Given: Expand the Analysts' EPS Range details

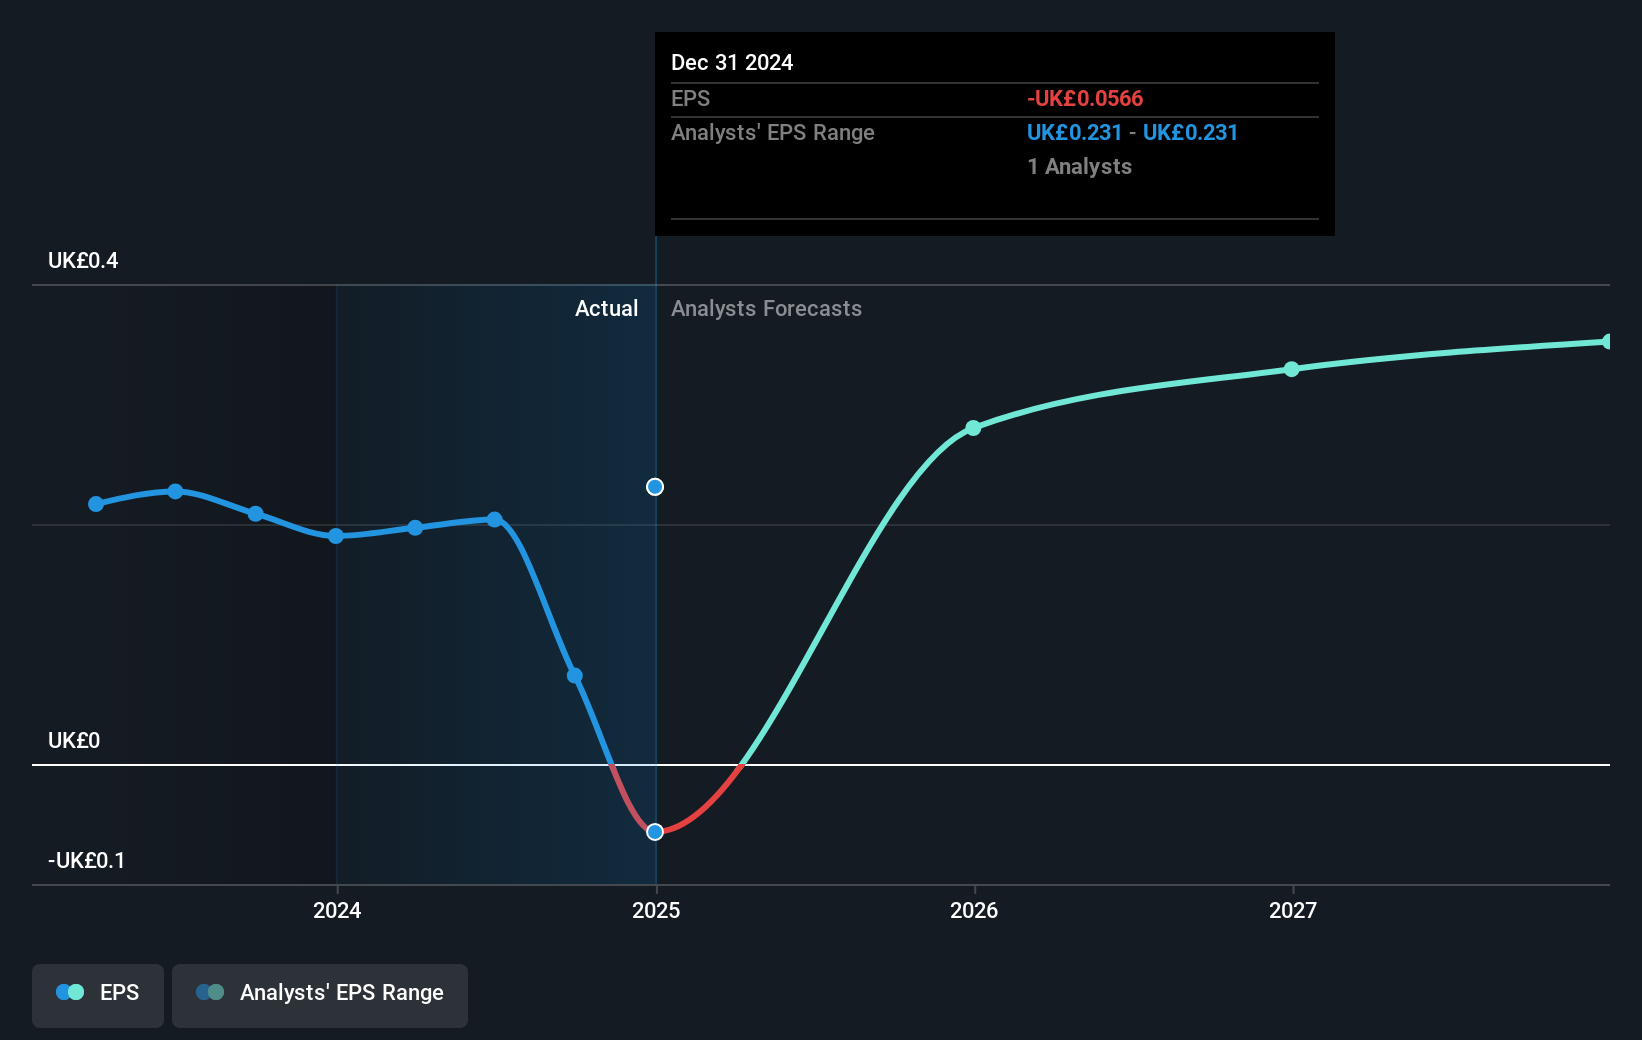Looking at the screenshot, I should (319, 992).
